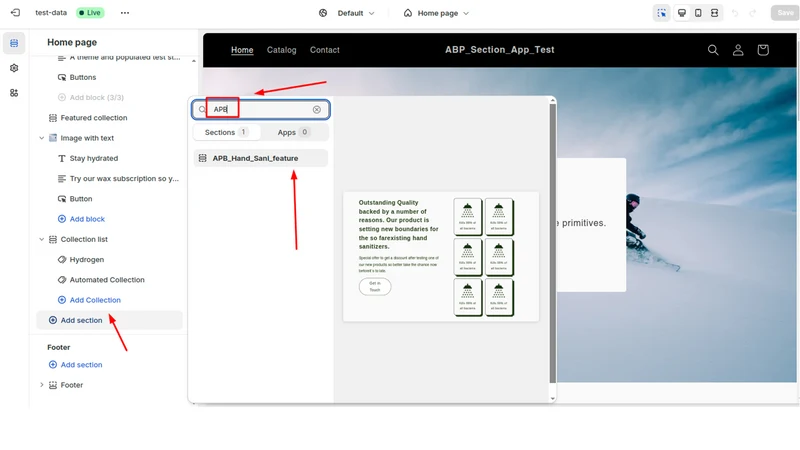The image size is (800, 450).
Task: Open the theme settings gear icon
Action: tap(14, 68)
